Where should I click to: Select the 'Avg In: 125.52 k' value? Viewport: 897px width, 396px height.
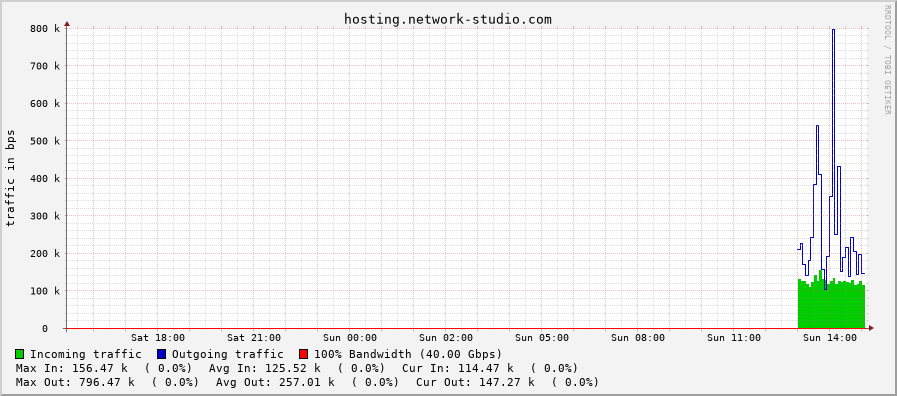click(x=265, y=368)
